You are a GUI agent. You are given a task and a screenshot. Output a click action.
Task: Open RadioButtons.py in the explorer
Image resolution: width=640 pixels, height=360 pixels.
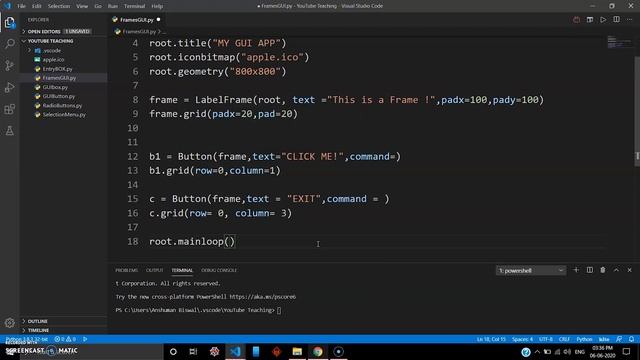(x=62, y=105)
